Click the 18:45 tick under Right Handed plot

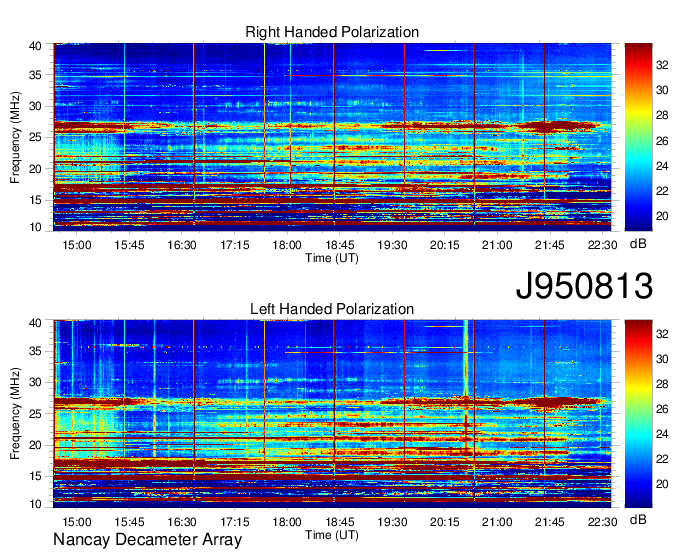[340, 245]
